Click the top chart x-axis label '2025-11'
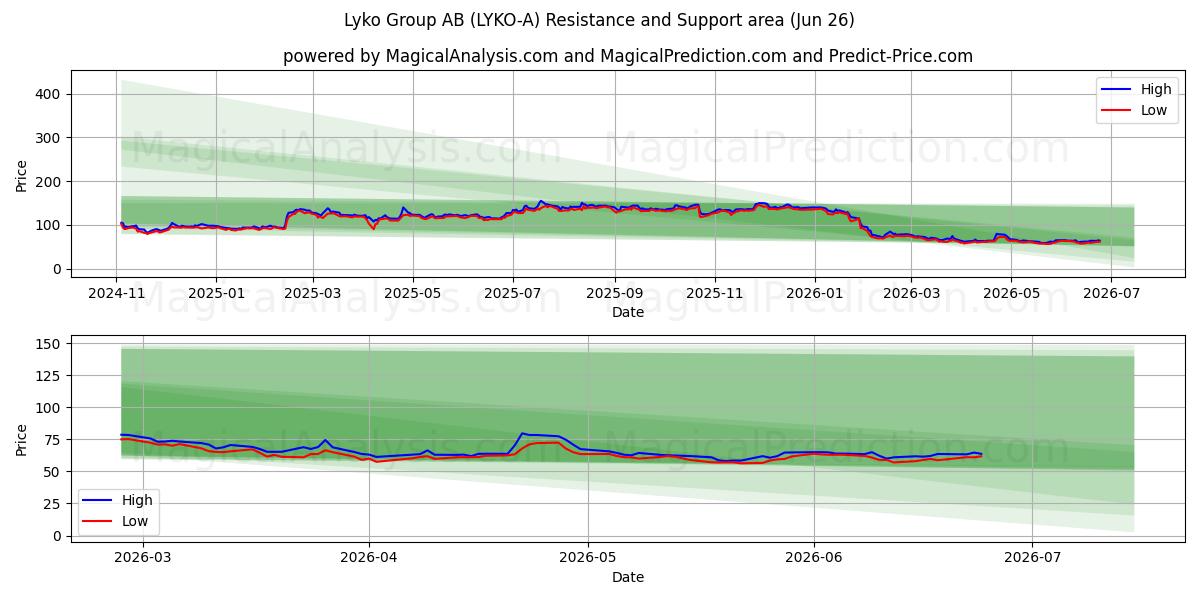The image size is (1200, 600). 714,293
